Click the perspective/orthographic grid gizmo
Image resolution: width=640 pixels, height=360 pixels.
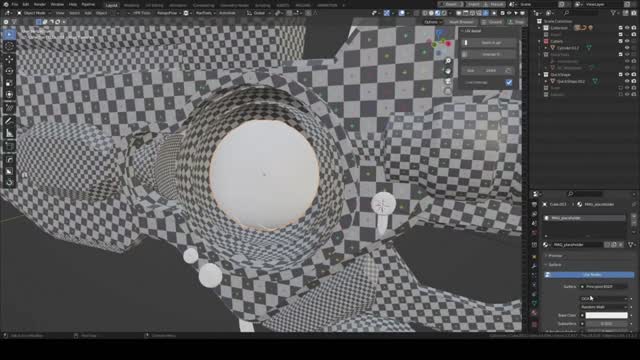coord(448,91)
